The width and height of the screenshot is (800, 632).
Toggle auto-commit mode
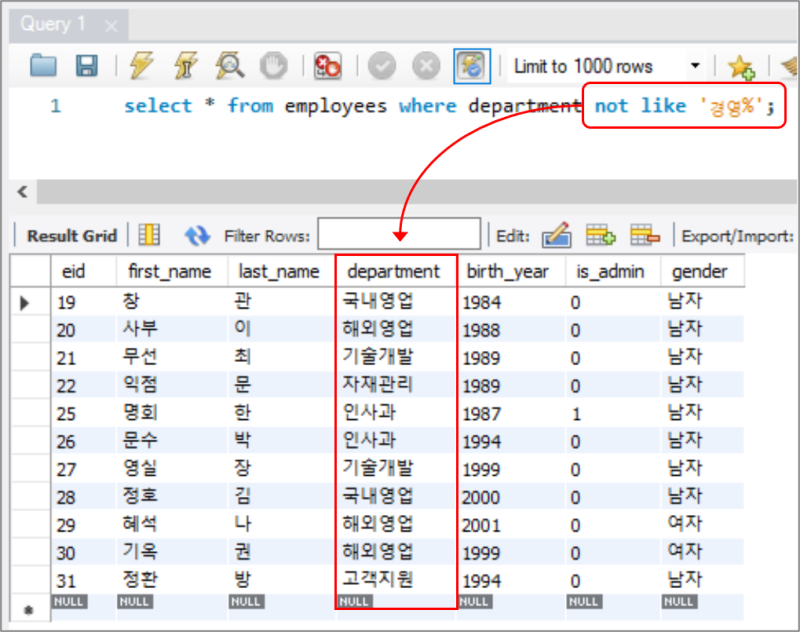[x=471, y=65]
